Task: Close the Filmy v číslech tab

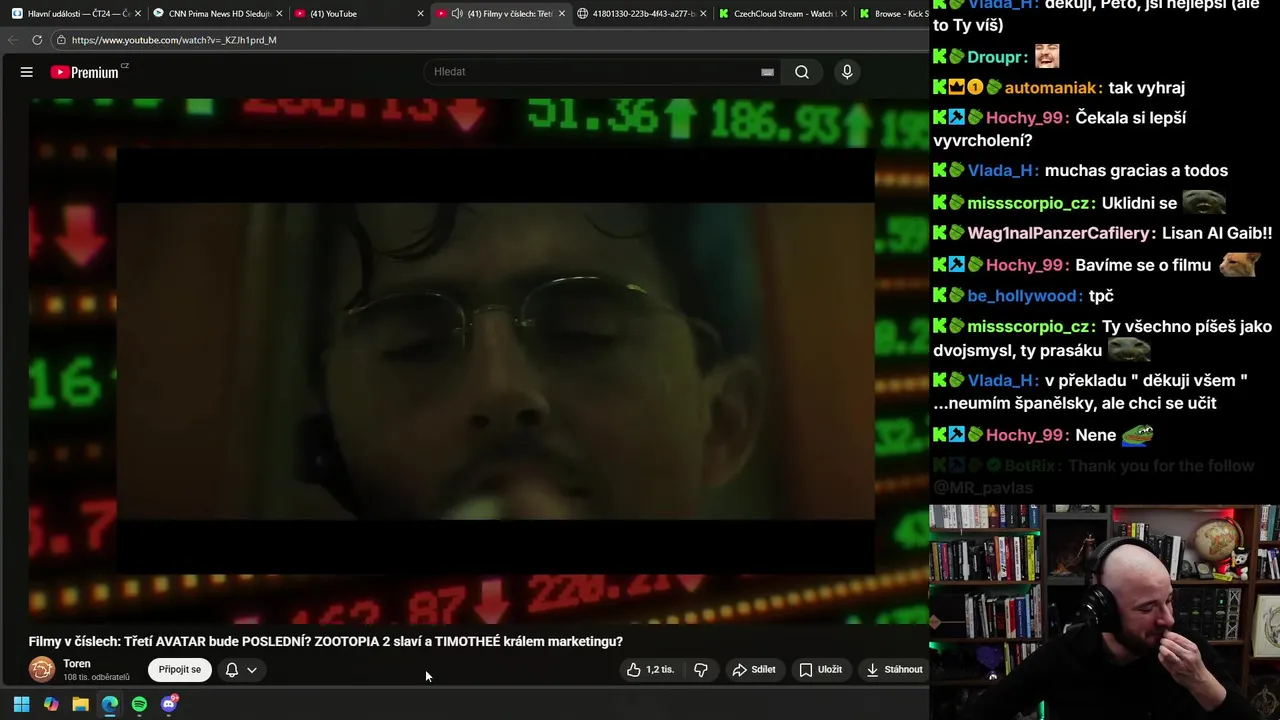Action: (x=562, y=14)
